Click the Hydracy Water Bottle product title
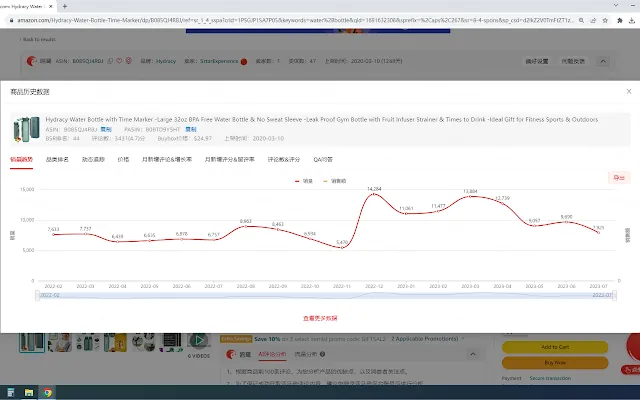The image size is (640, 400). [322, 120]
